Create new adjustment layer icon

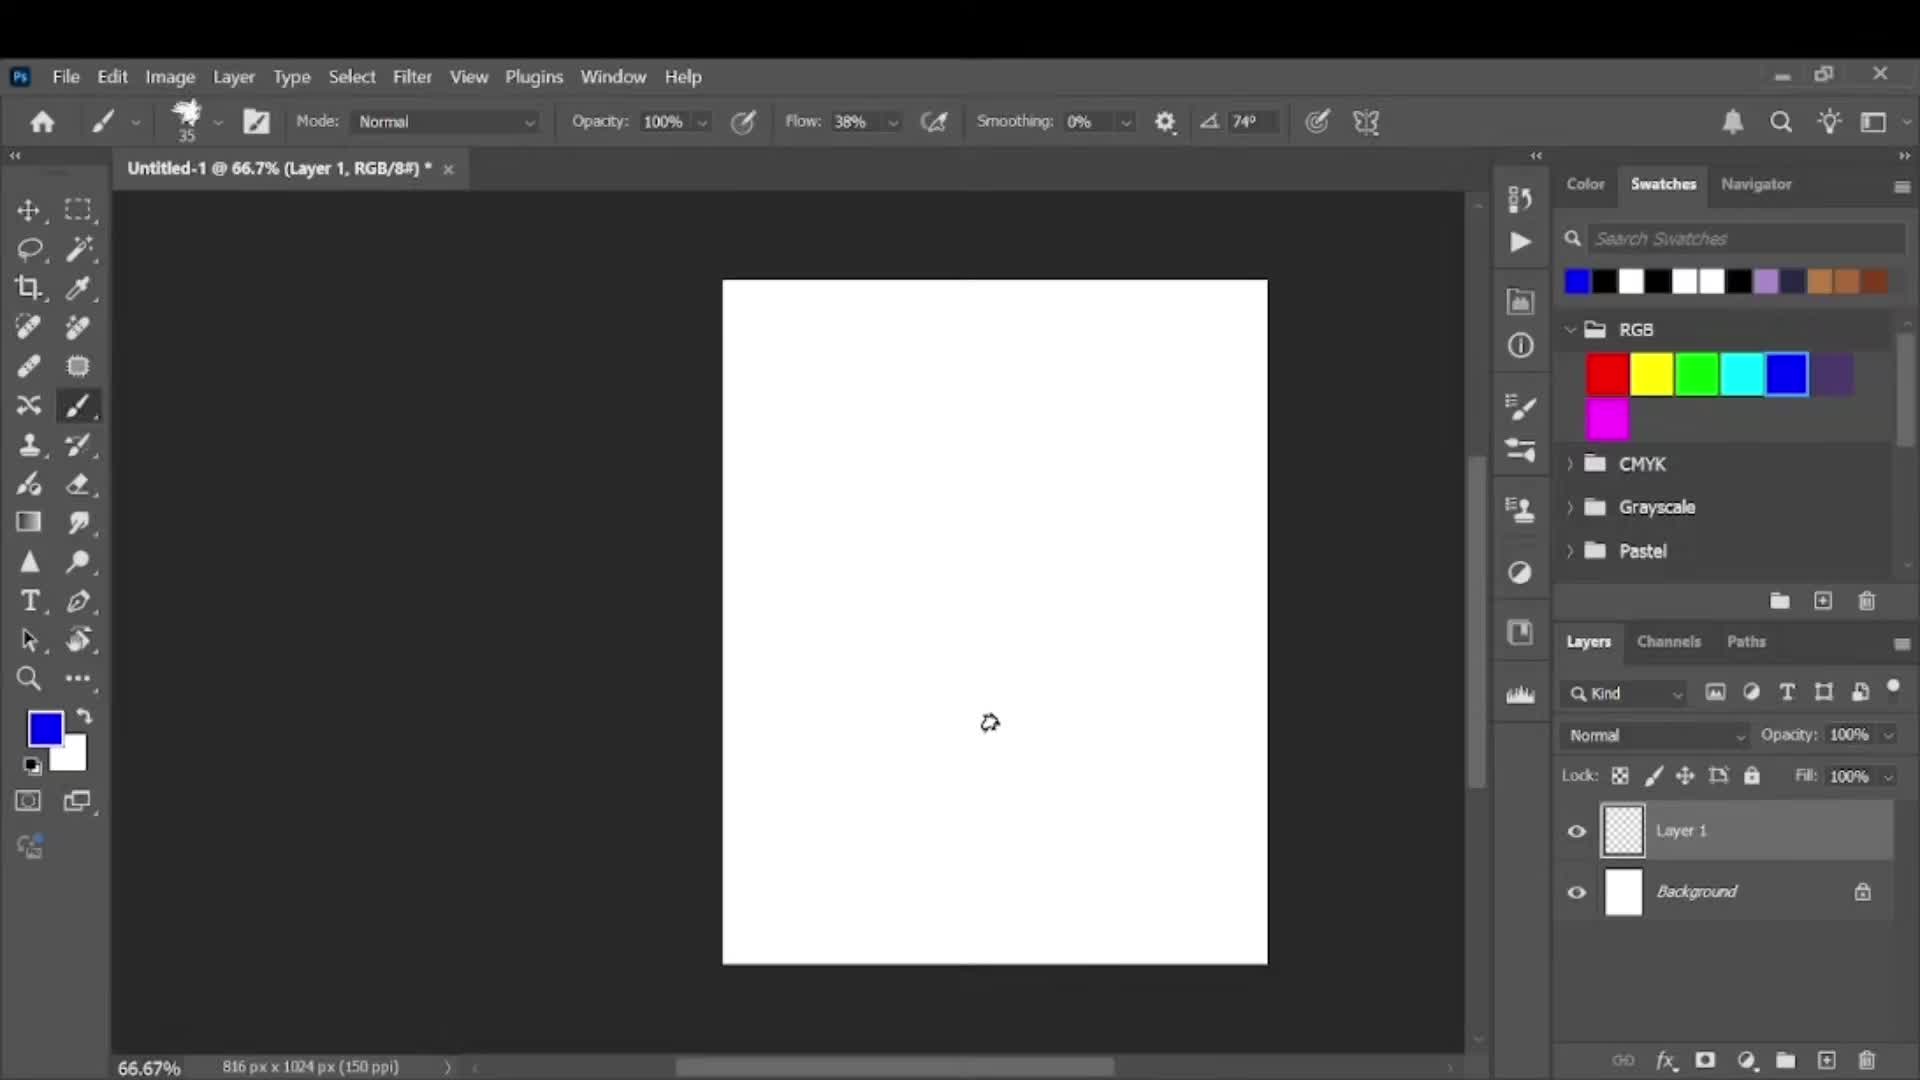pos(1747,1061)
